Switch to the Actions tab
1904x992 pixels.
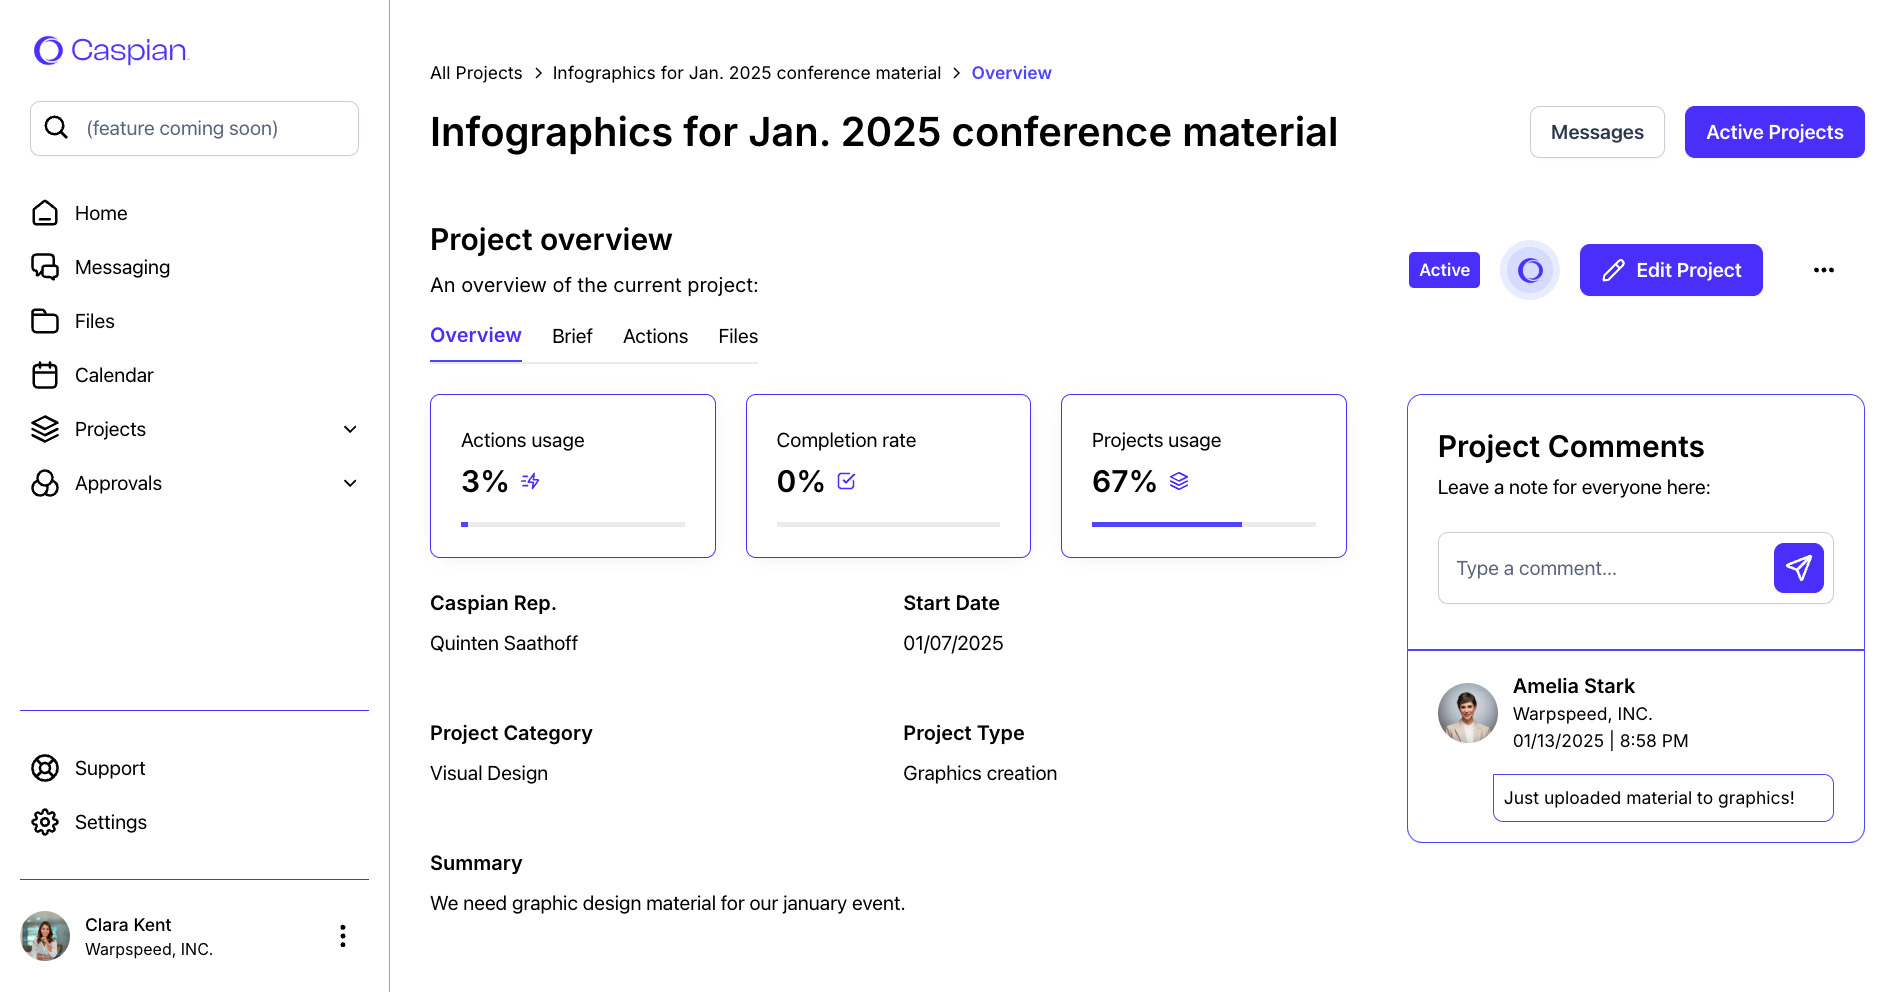click(x=655, y=336)
